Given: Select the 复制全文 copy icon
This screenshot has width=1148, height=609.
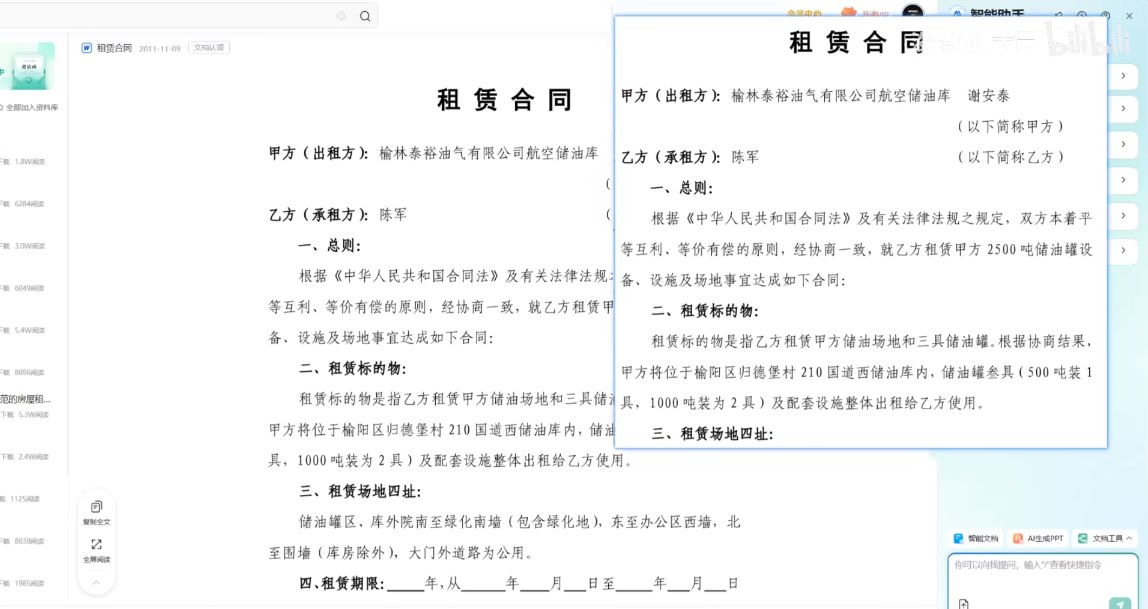Looking at the screenshot, I should click(96, 505).
